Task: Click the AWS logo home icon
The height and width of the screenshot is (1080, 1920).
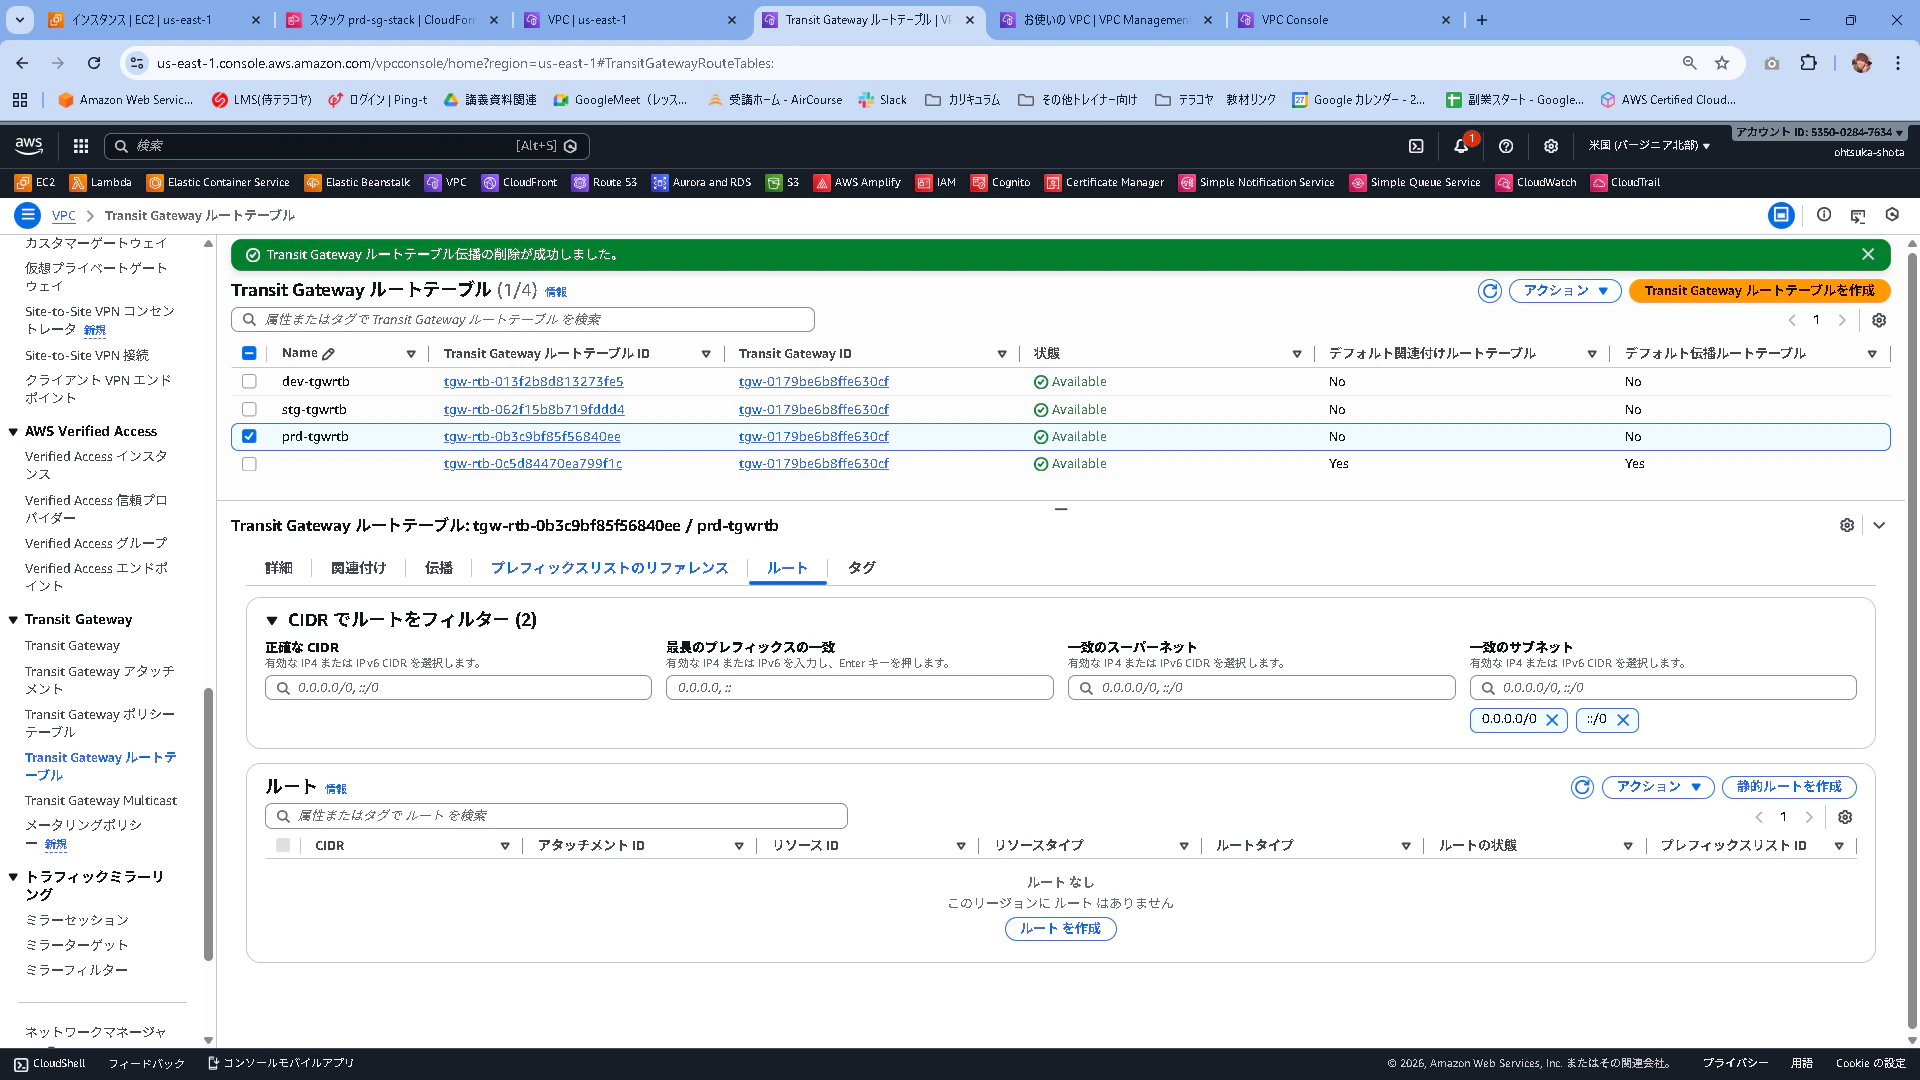Action: (29, 146)
